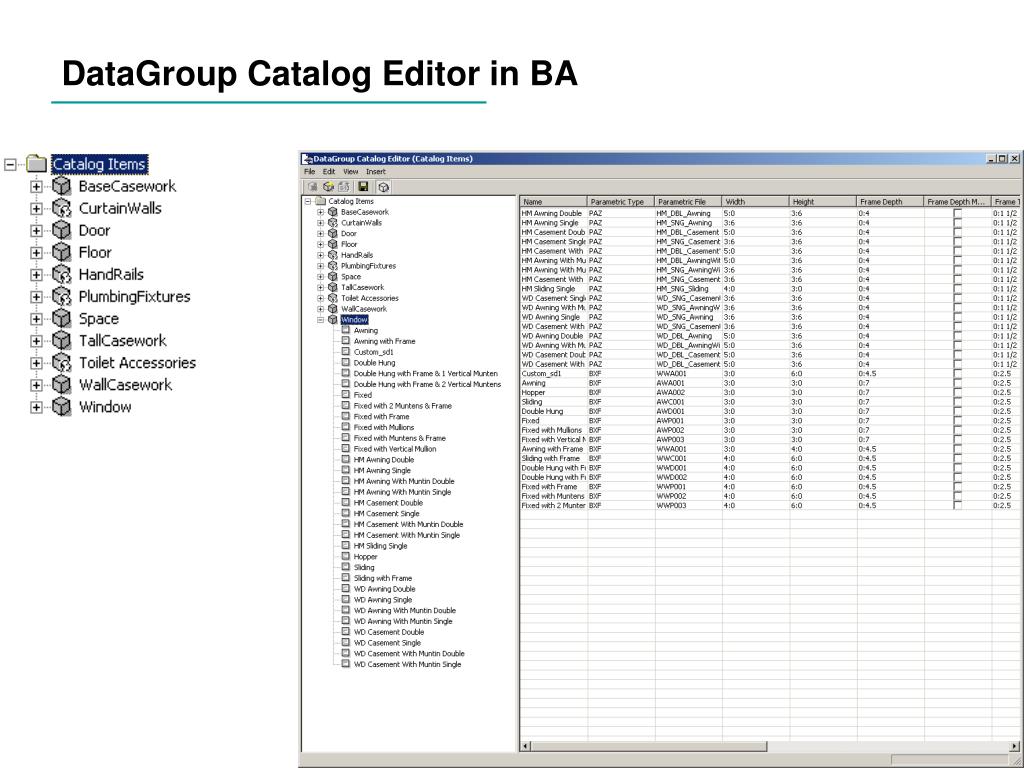Click the Floor cube icon in enlarged tree
This screenshot has height=768, width=1024.
(61, 252)
